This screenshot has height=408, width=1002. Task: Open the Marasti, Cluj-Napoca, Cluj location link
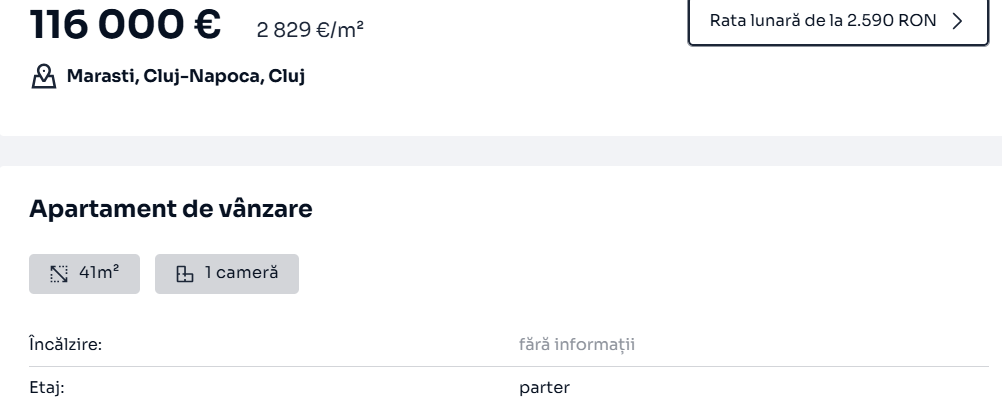[x=185, y=76]
